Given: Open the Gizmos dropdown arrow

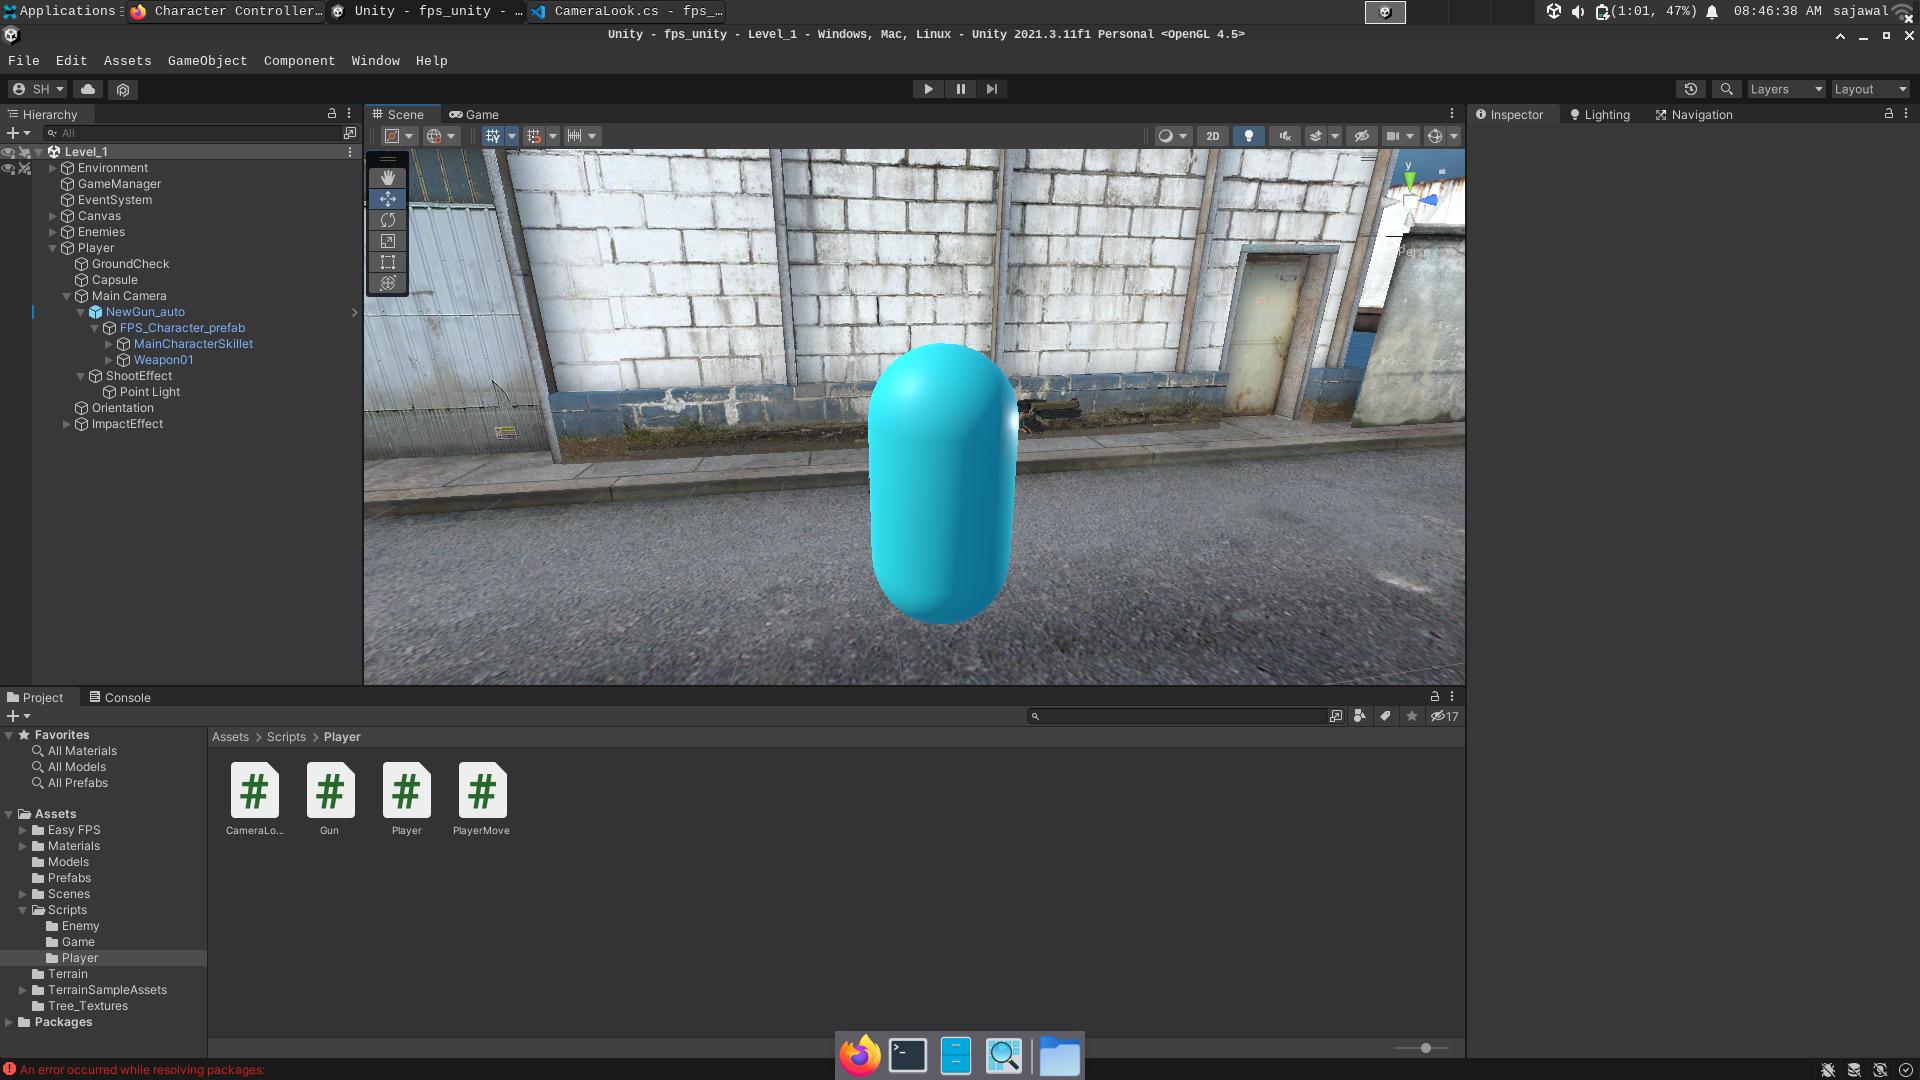Looking at the screenshot, I should click(x=1454, y=136).
